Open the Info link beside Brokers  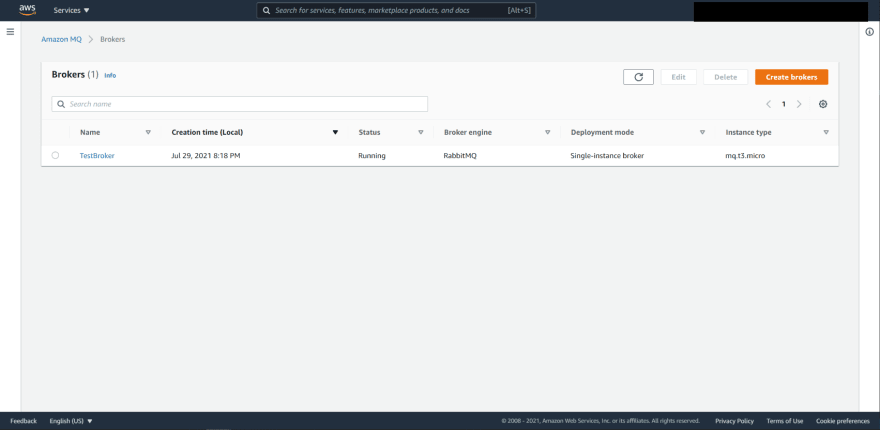tap(110, 75)
